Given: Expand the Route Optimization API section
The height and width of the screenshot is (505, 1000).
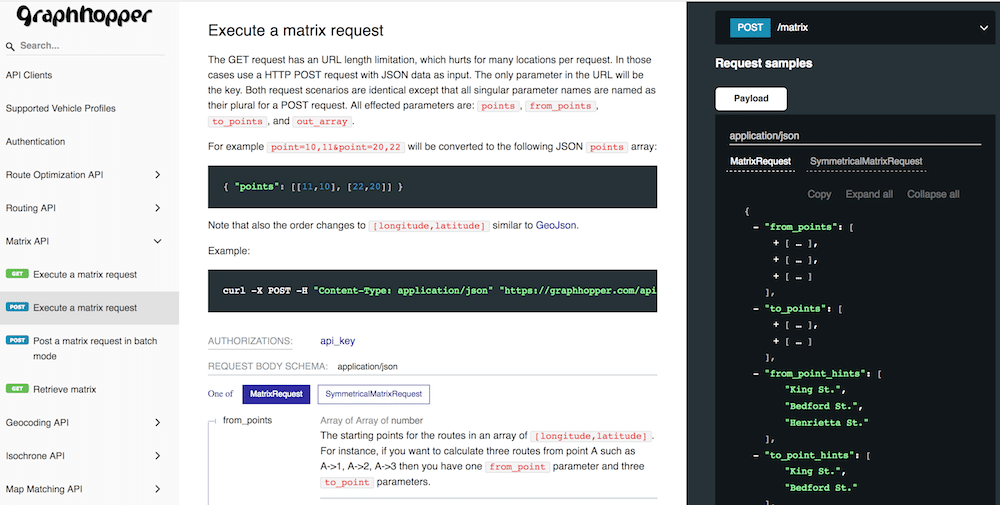Looking at the screenshot, I should coord(158,175).
